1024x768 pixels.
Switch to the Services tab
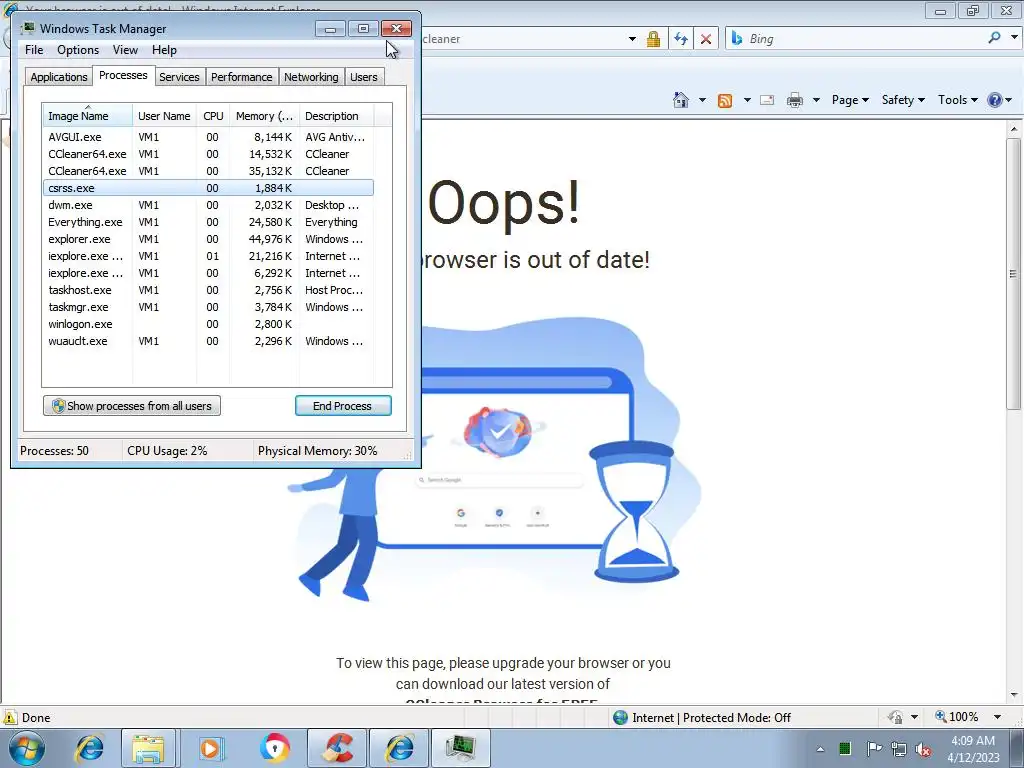[179, 77]
